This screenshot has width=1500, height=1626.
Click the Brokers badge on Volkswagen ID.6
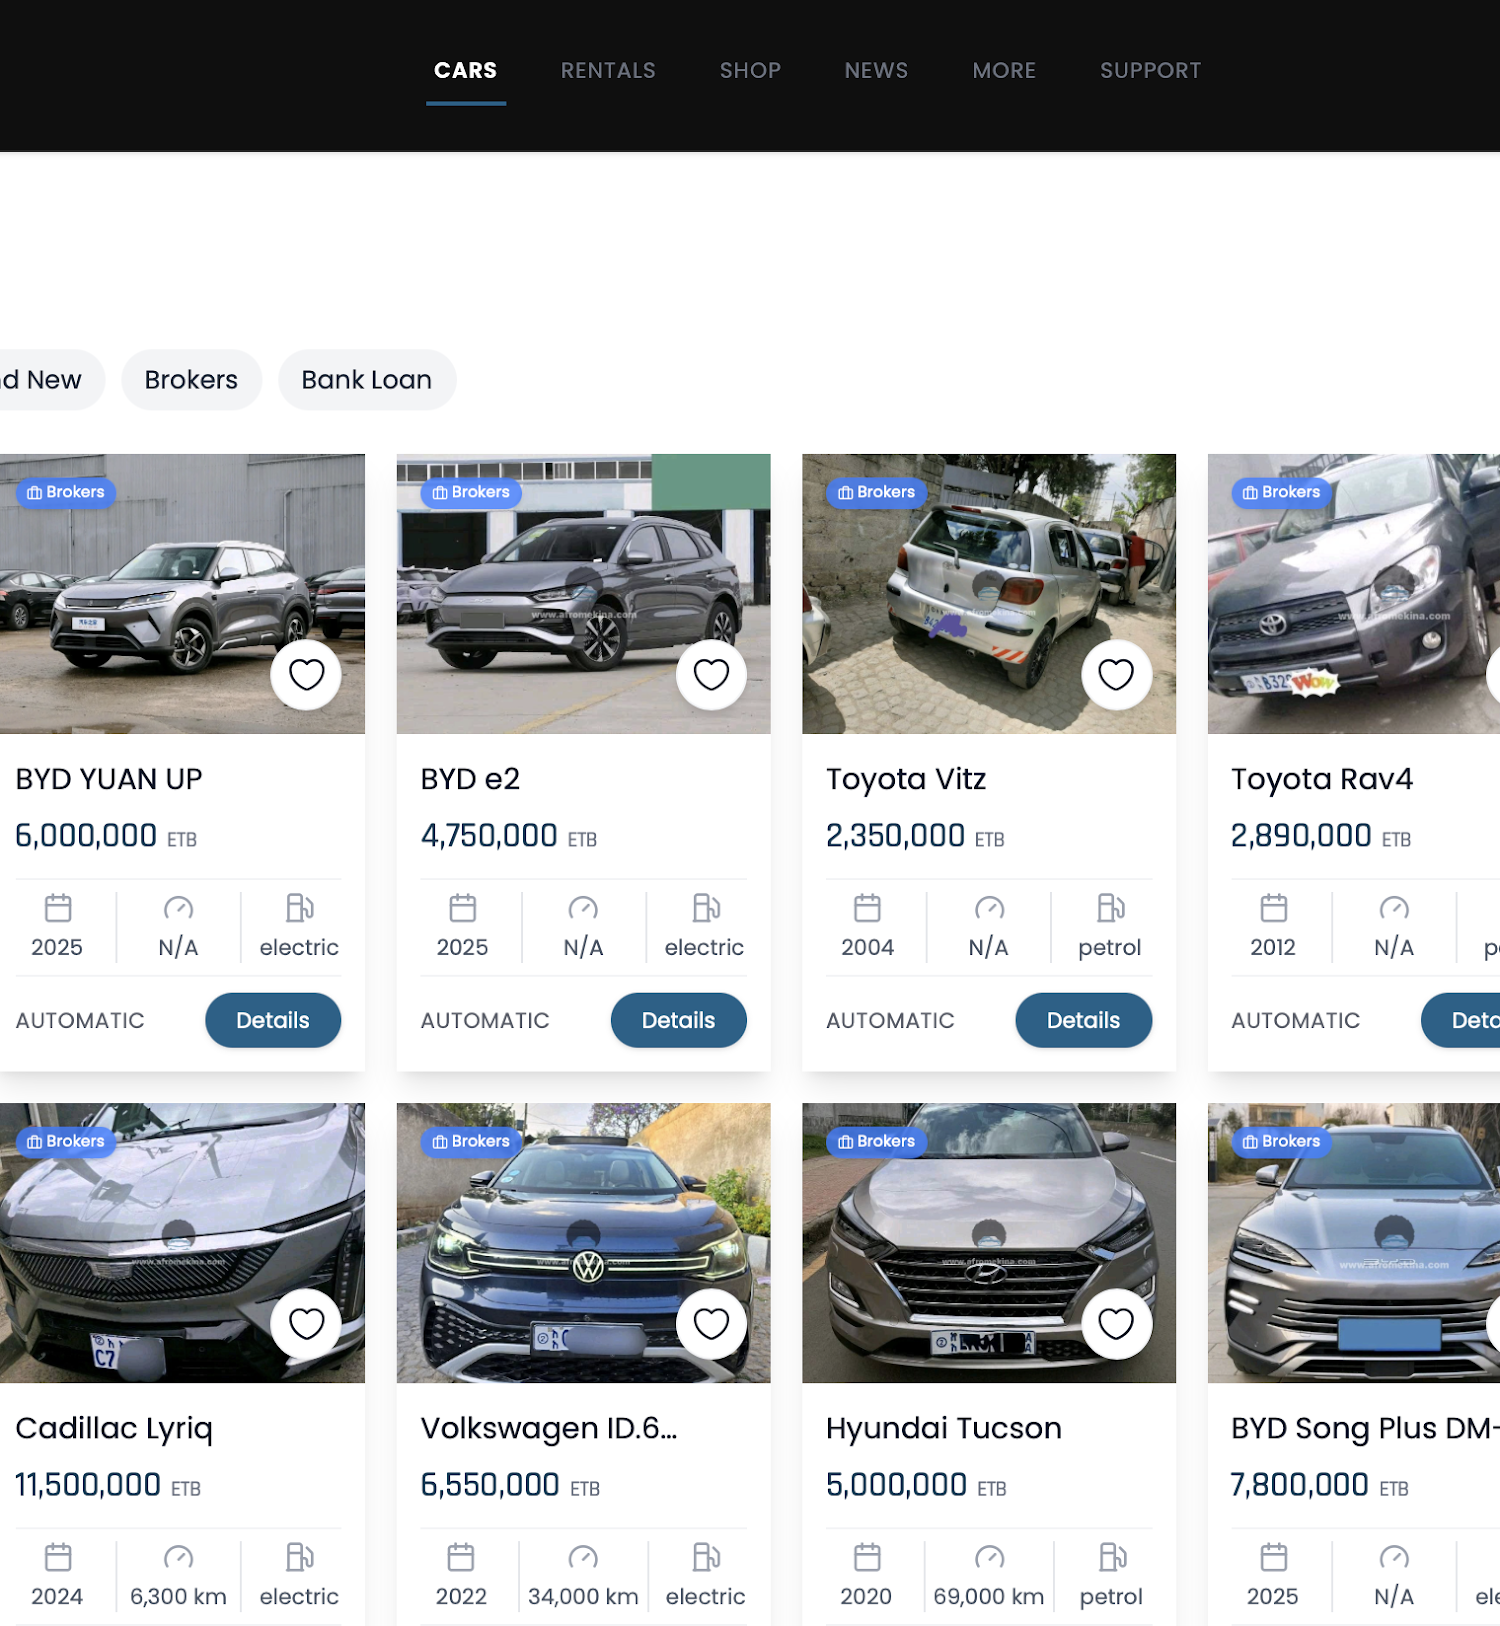pos(471,1141)
